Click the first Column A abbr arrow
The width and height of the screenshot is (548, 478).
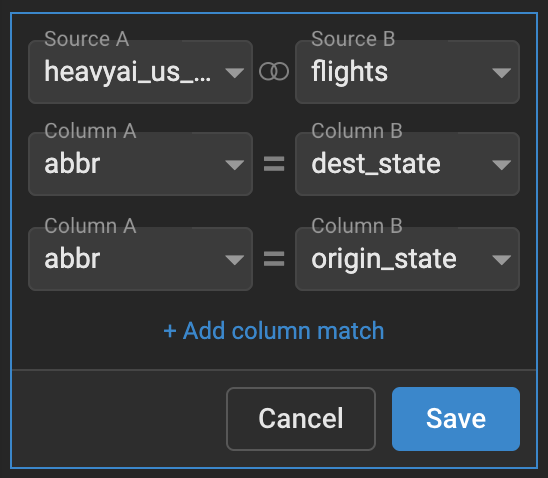tap(235, 165)
